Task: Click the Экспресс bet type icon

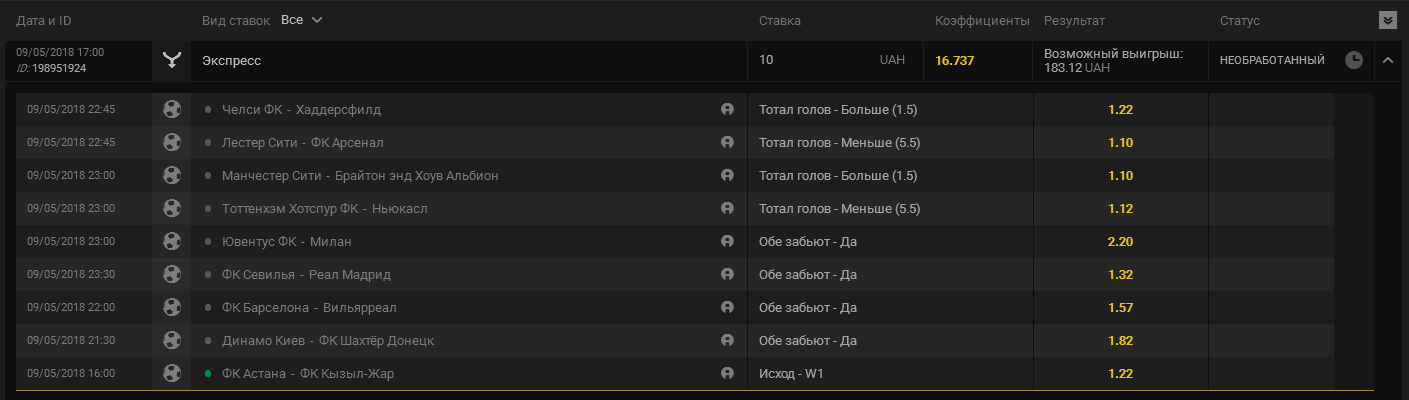Action: coord(172,61)
